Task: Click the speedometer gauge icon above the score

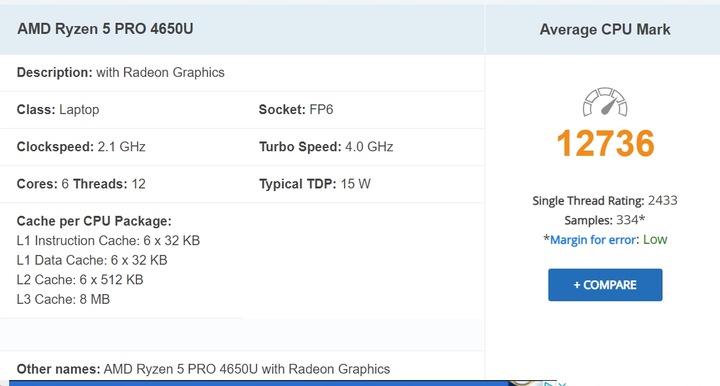Action: point(605,102)
